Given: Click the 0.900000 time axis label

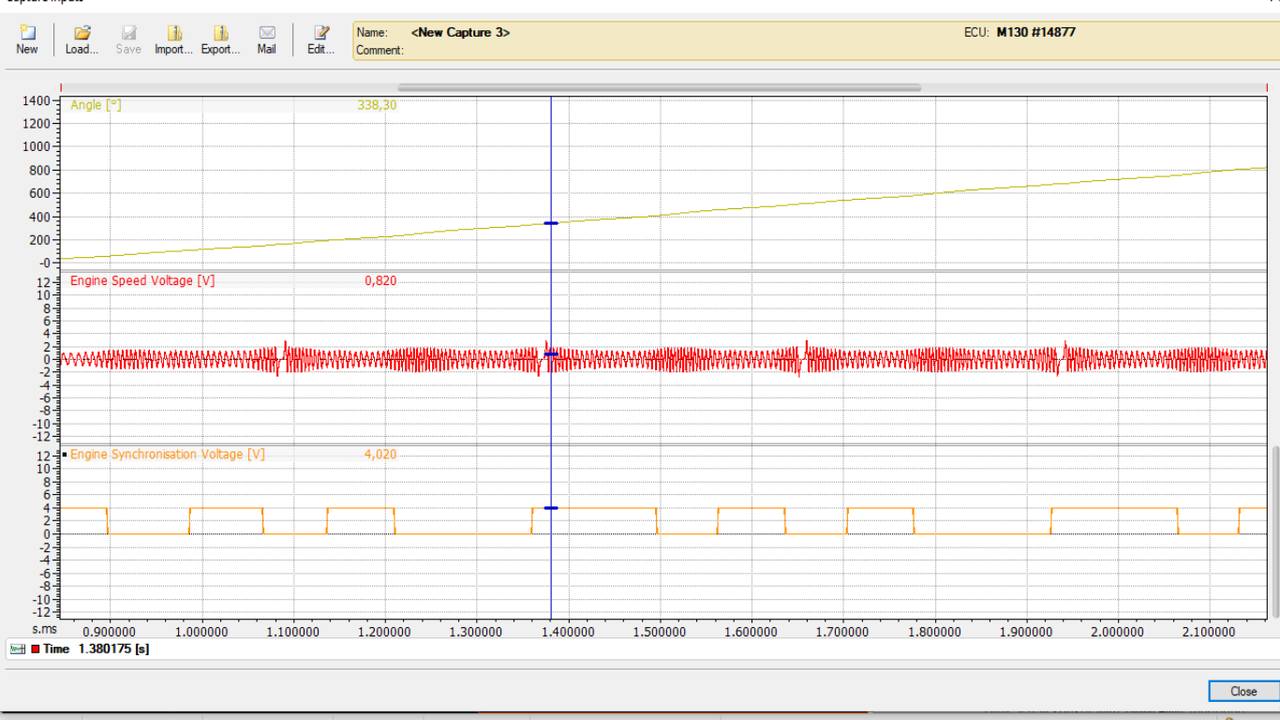Looking at the screenshot, I should [x=110, y=632].
